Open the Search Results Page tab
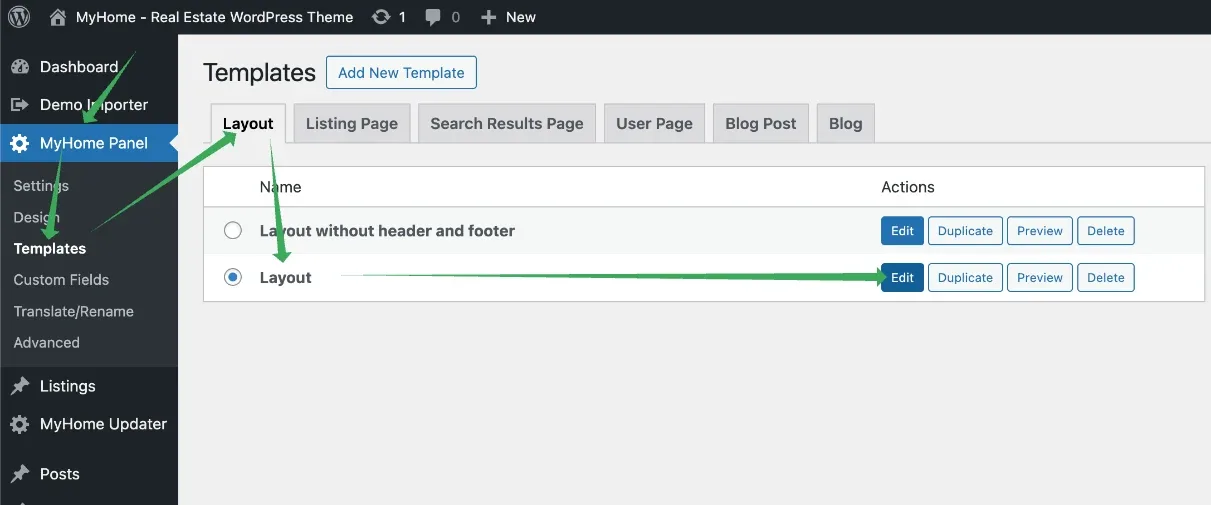1211x505 pixels. (x=507, y=123)
